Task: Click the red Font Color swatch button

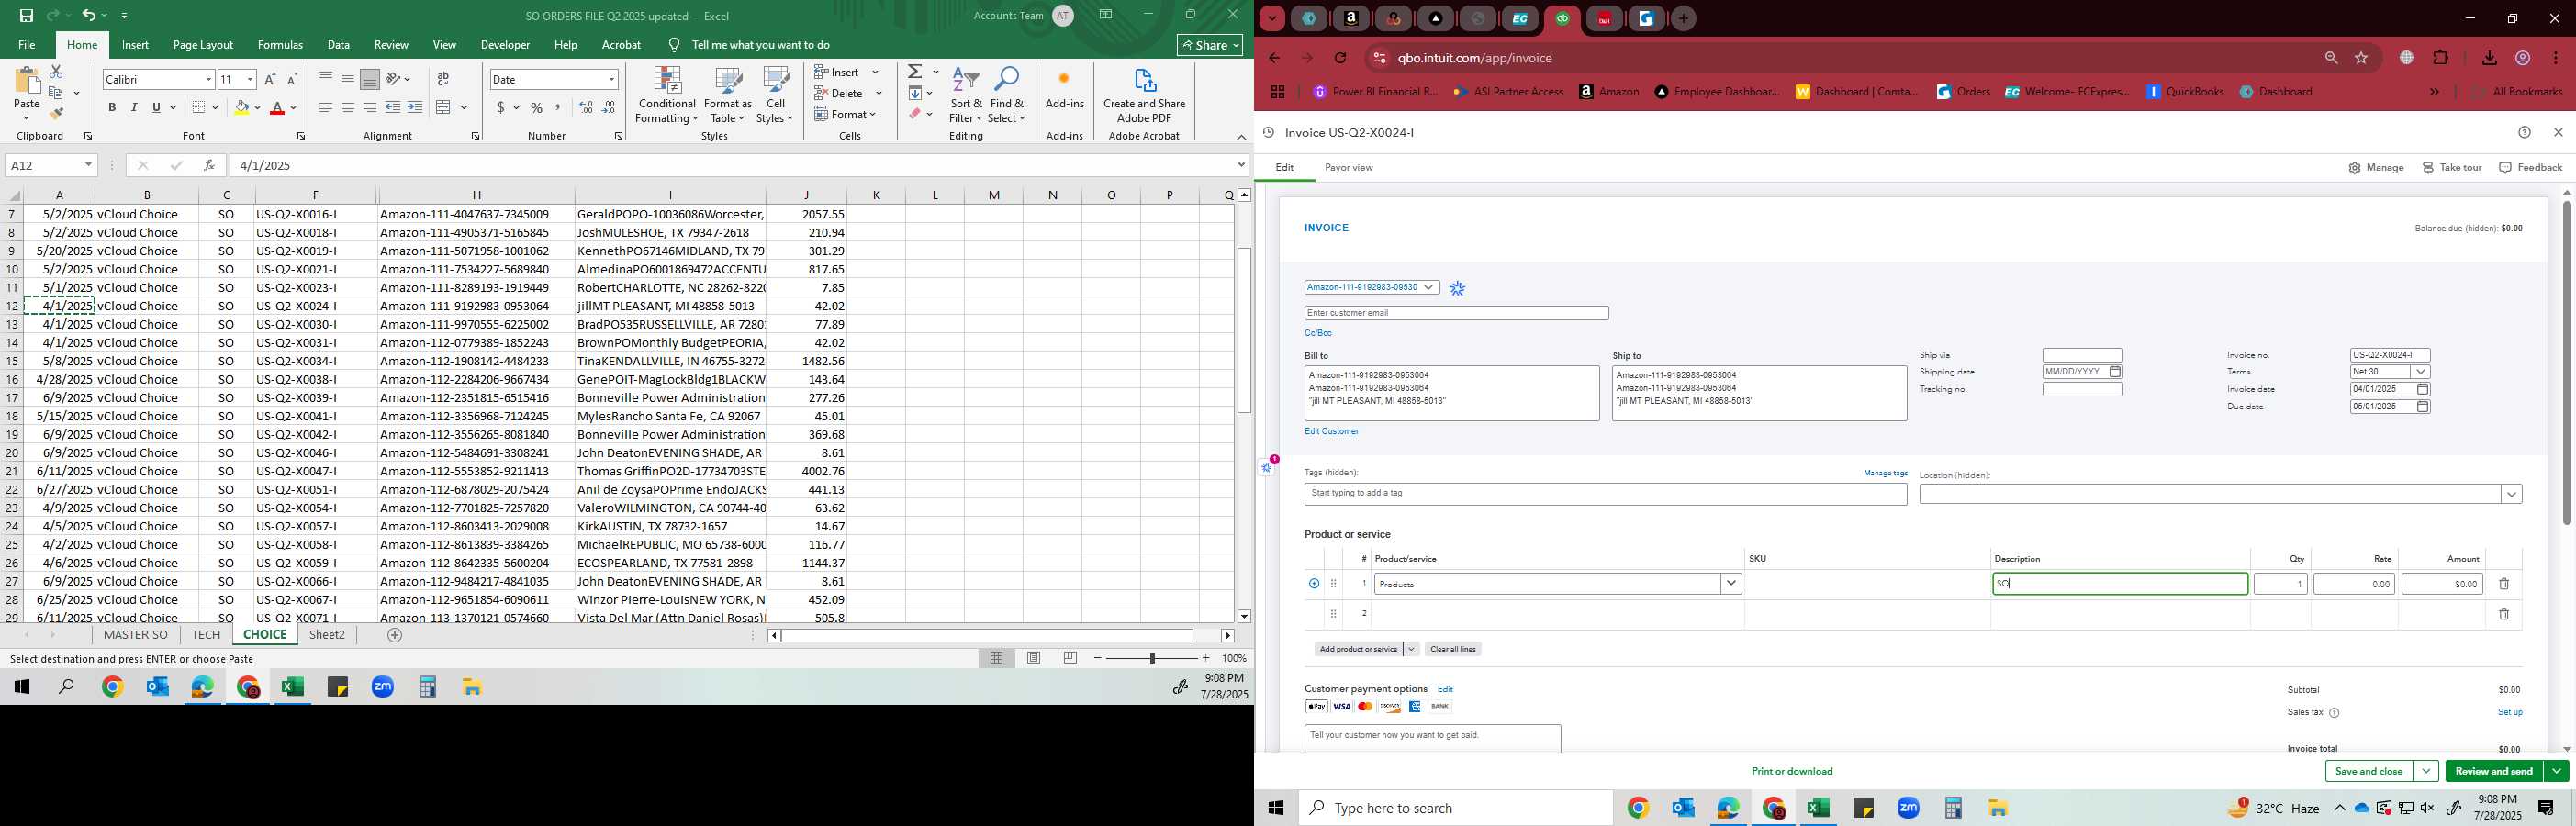Action: (277, 107)
